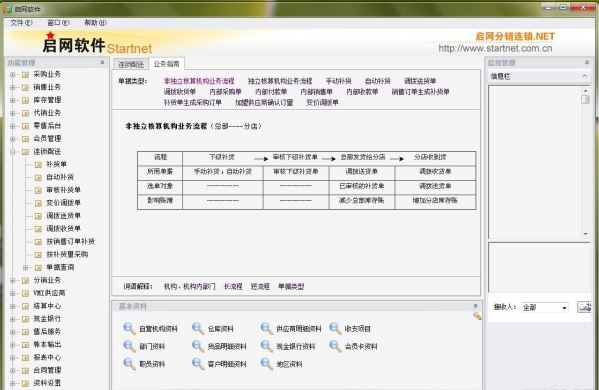
Task: Select the 结算中心 tree item
Action: tap(47, 306)
